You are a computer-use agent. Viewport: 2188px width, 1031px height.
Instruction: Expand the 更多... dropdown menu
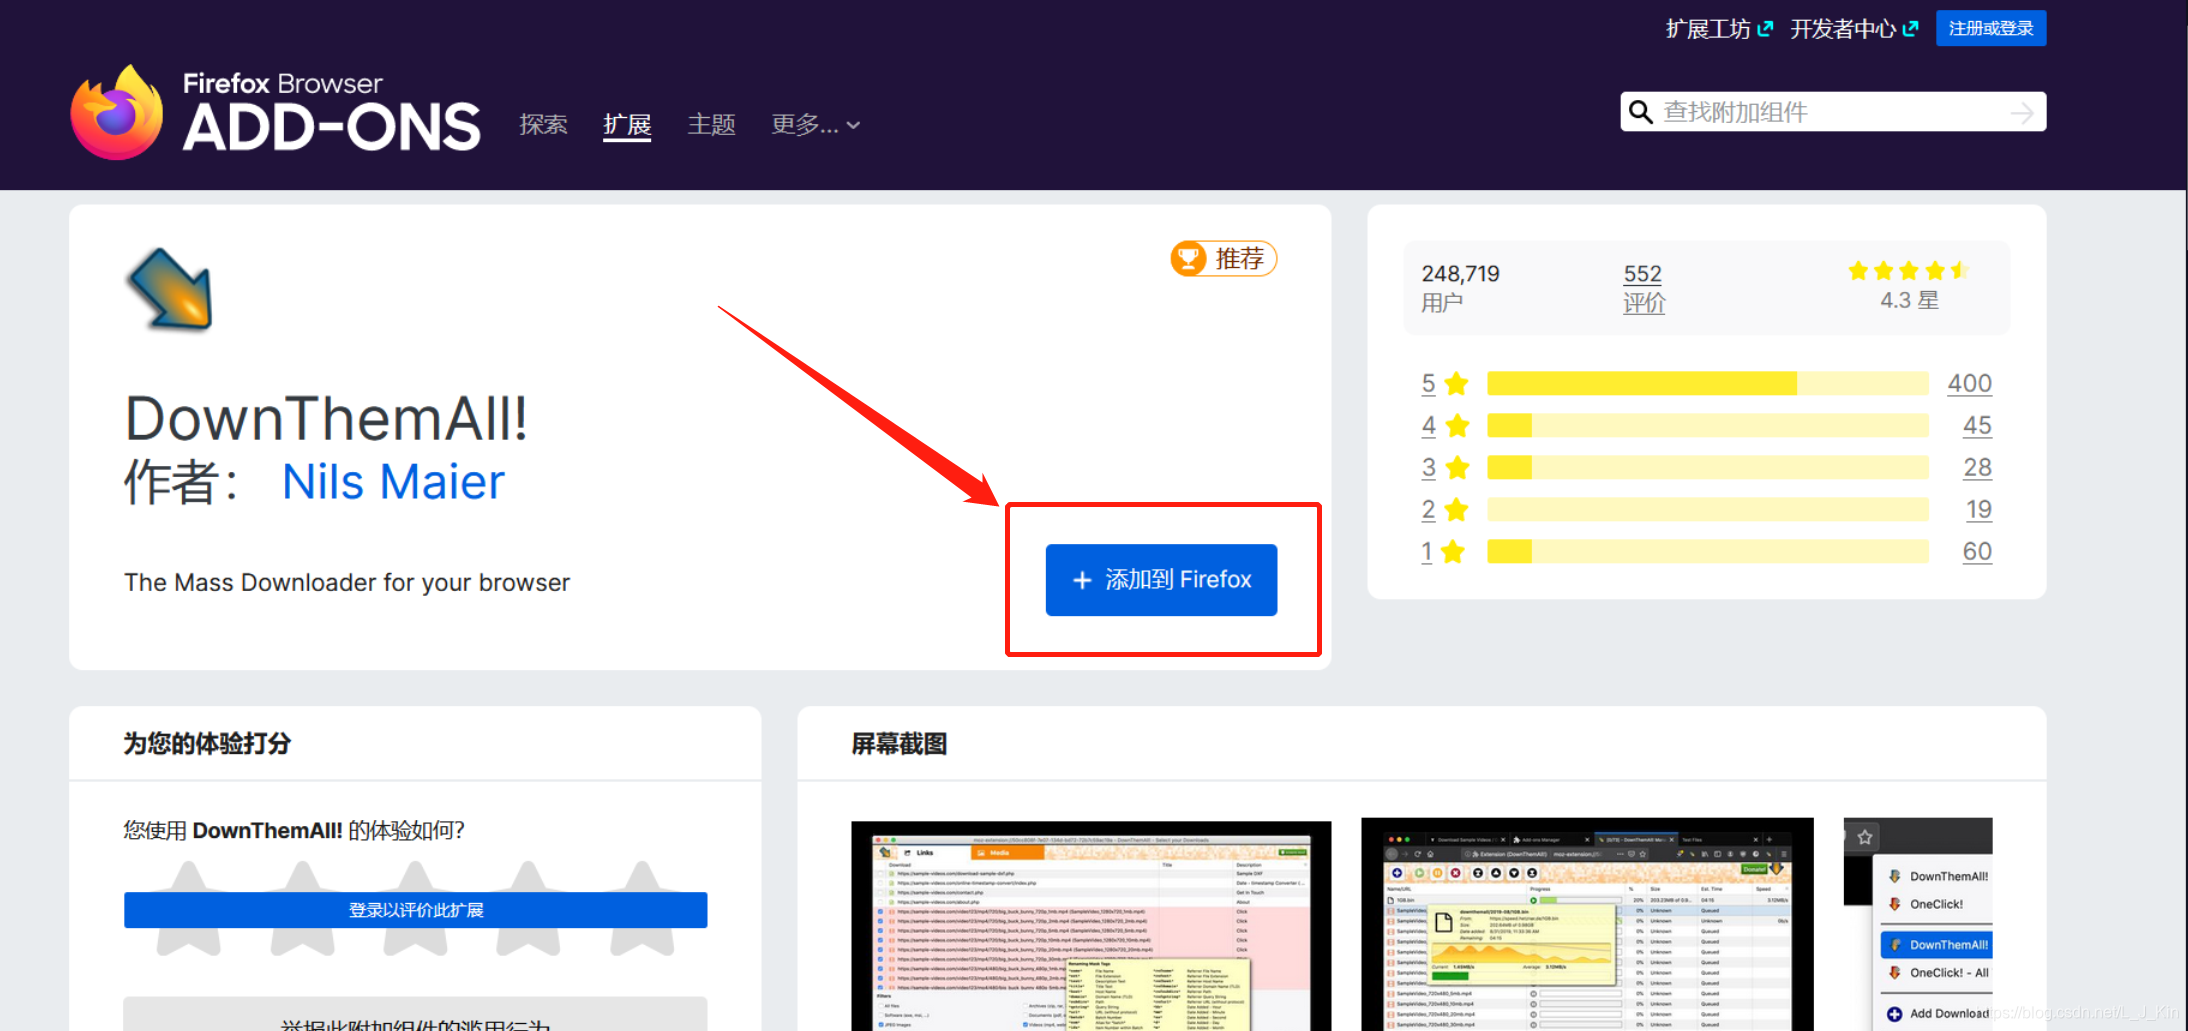[x=815, y=124]
